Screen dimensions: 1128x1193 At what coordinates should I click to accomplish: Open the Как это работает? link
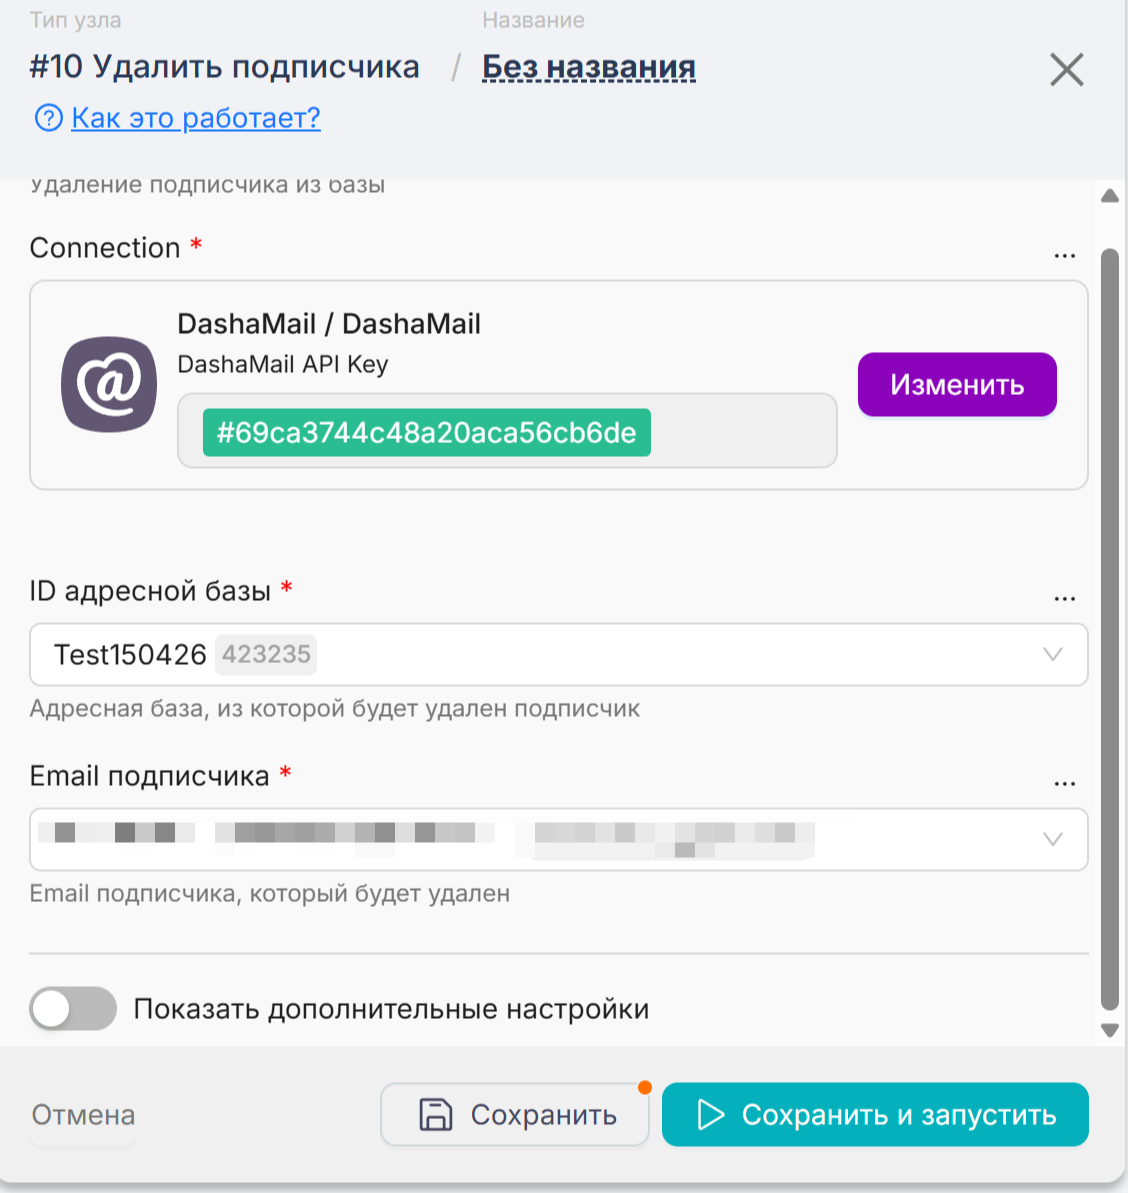[196, 118]
